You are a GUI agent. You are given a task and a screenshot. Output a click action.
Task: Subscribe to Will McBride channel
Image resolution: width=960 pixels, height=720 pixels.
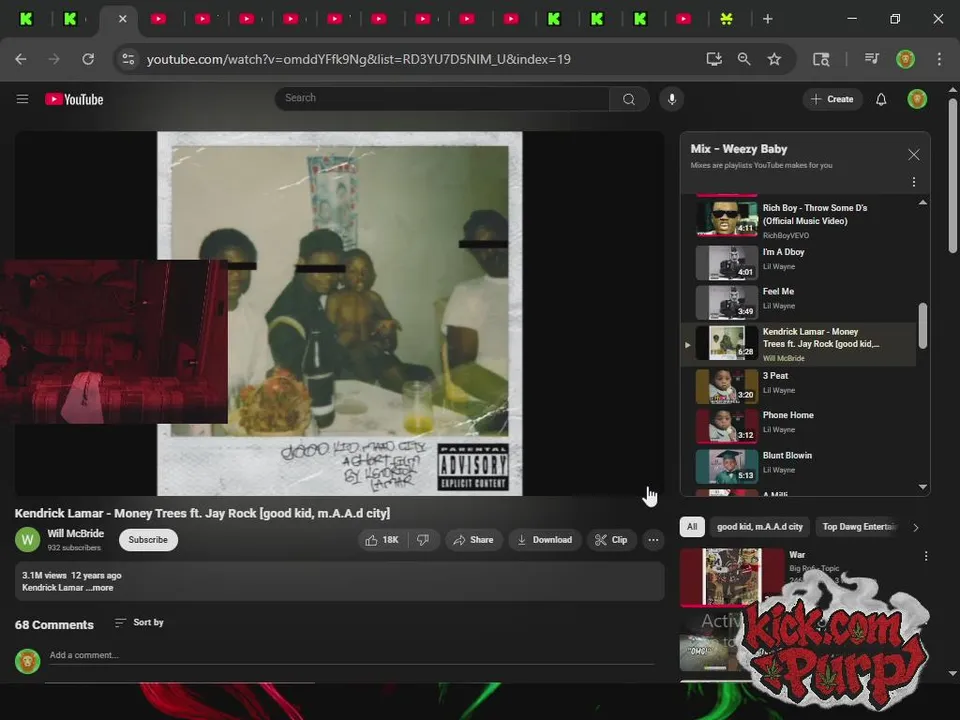148,540
